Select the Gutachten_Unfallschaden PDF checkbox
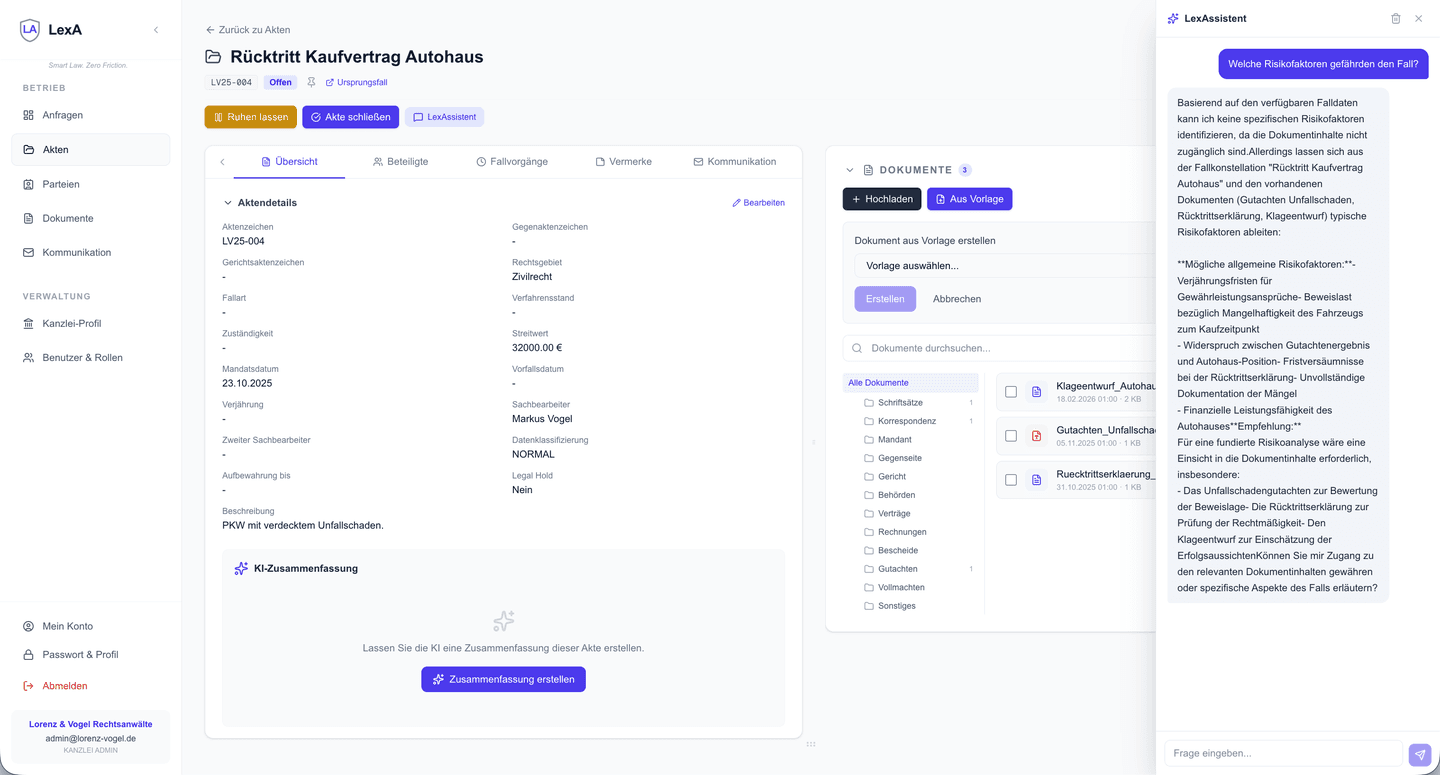Screen dimensions: 1440x775 tap(1010, 436)
